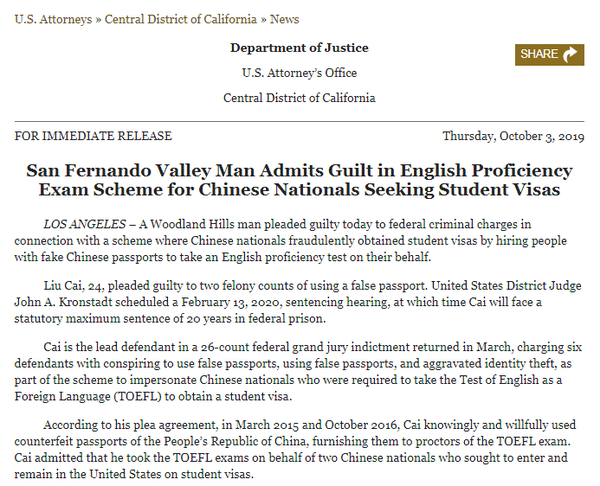The image size is (600, 486).
Task: Click the italic LOS ANGELES dateline
Action: [x=85, y=224]
